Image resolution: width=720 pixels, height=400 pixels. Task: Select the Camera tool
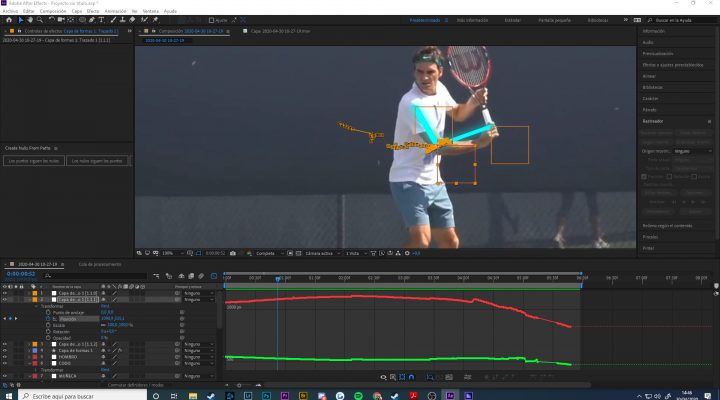[x=61, y=20]
